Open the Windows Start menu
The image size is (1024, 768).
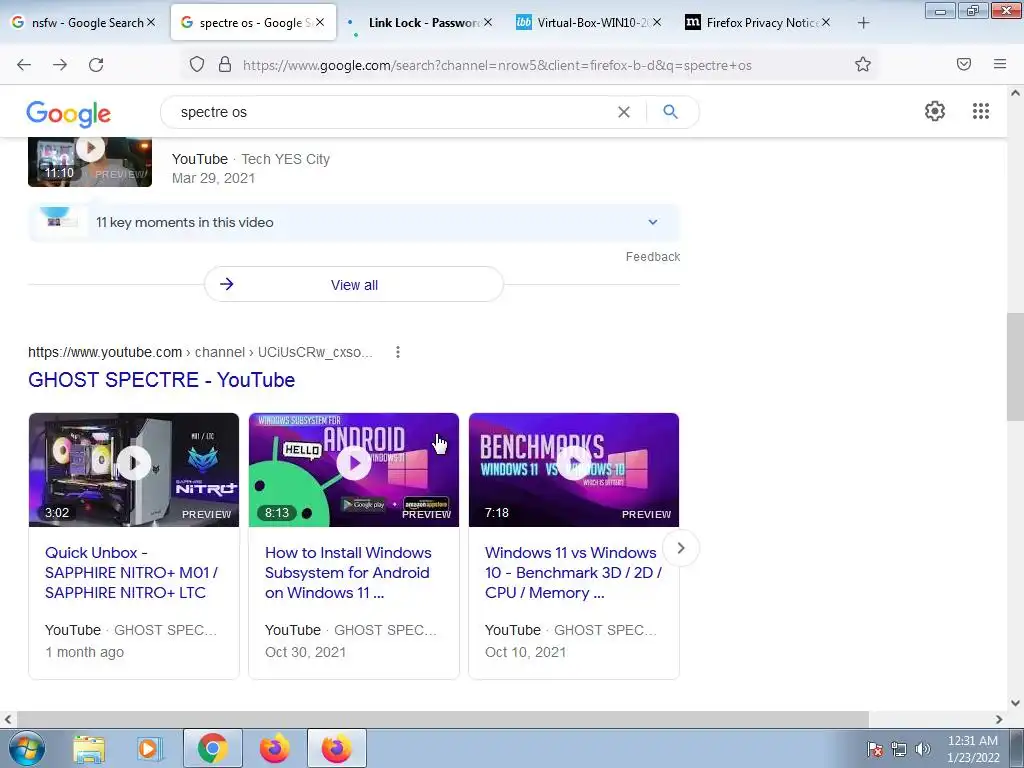pyautogui.click(x=27, y=748)
